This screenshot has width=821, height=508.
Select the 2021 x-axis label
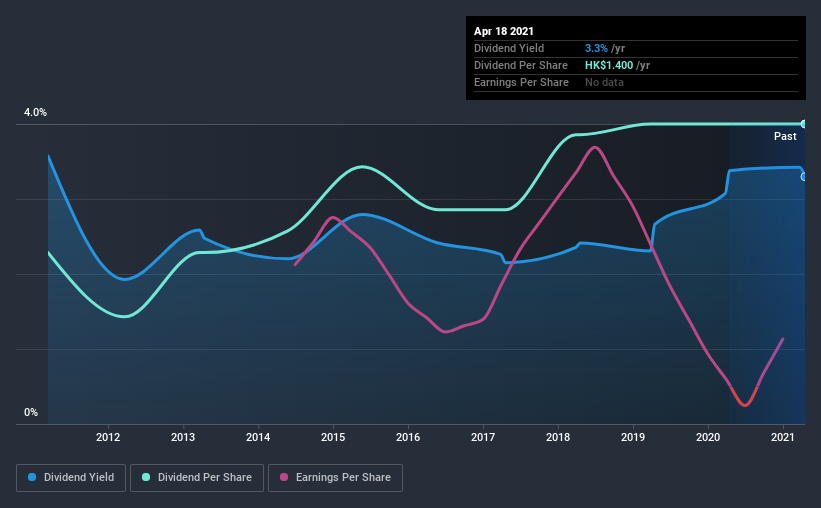(783, 437)
